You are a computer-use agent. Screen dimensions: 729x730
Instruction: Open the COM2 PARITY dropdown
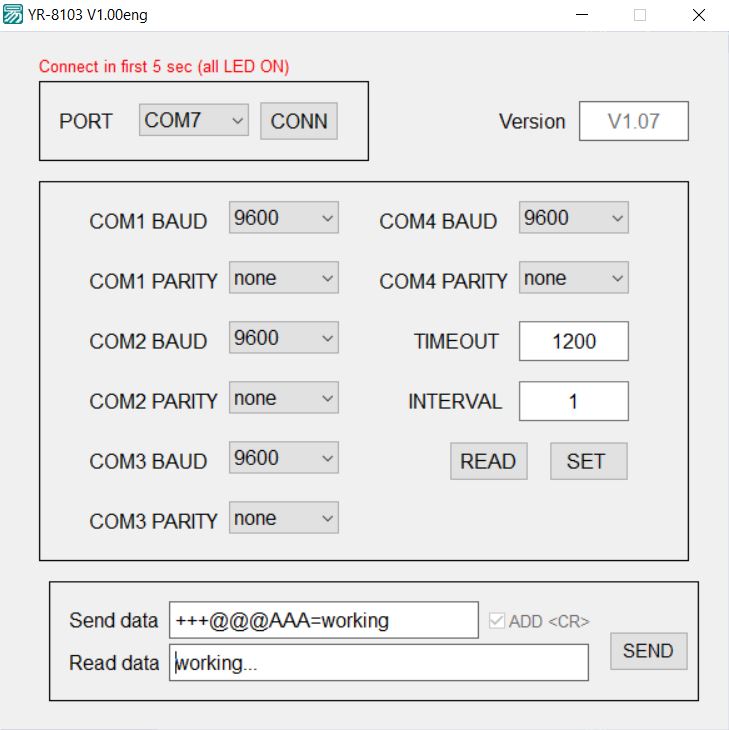283,398
